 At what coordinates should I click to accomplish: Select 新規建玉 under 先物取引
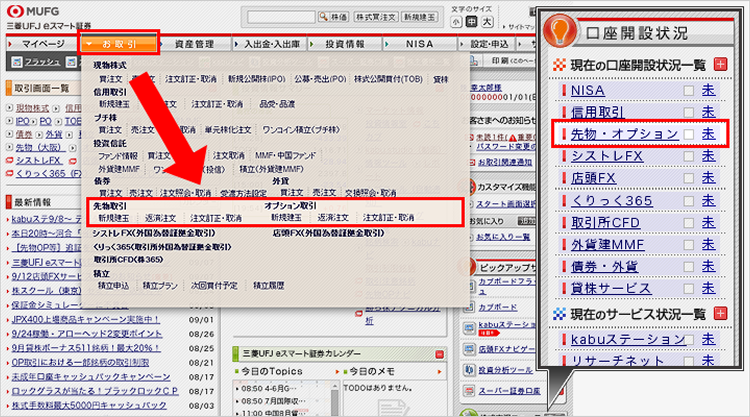[112, 217]
